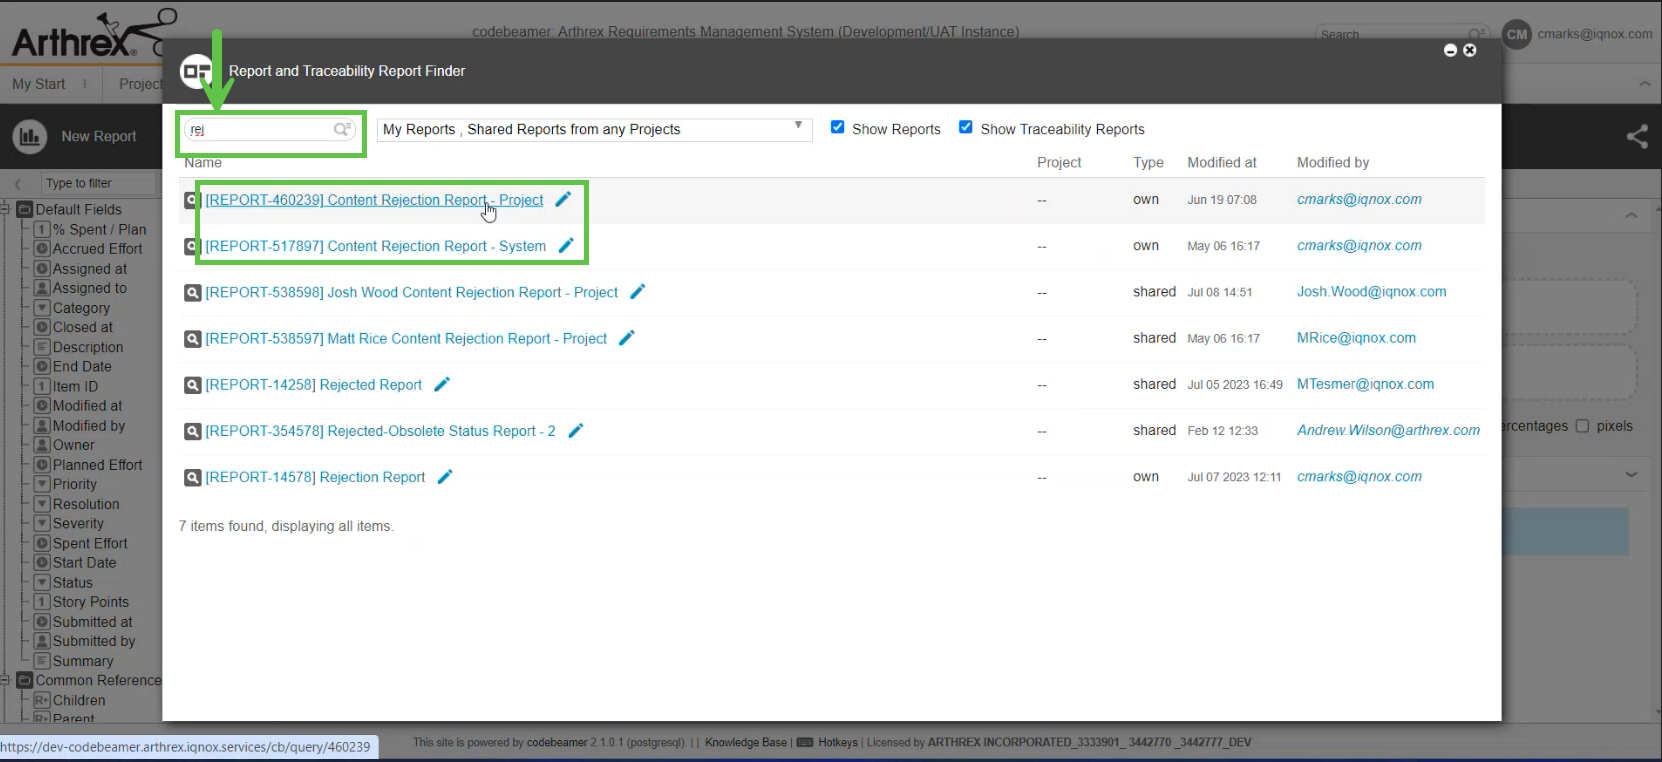This screenshot has width=1662, height=762.
Task: Click pencil edit icon next to Rejected Report
Action: click(442, 384)
